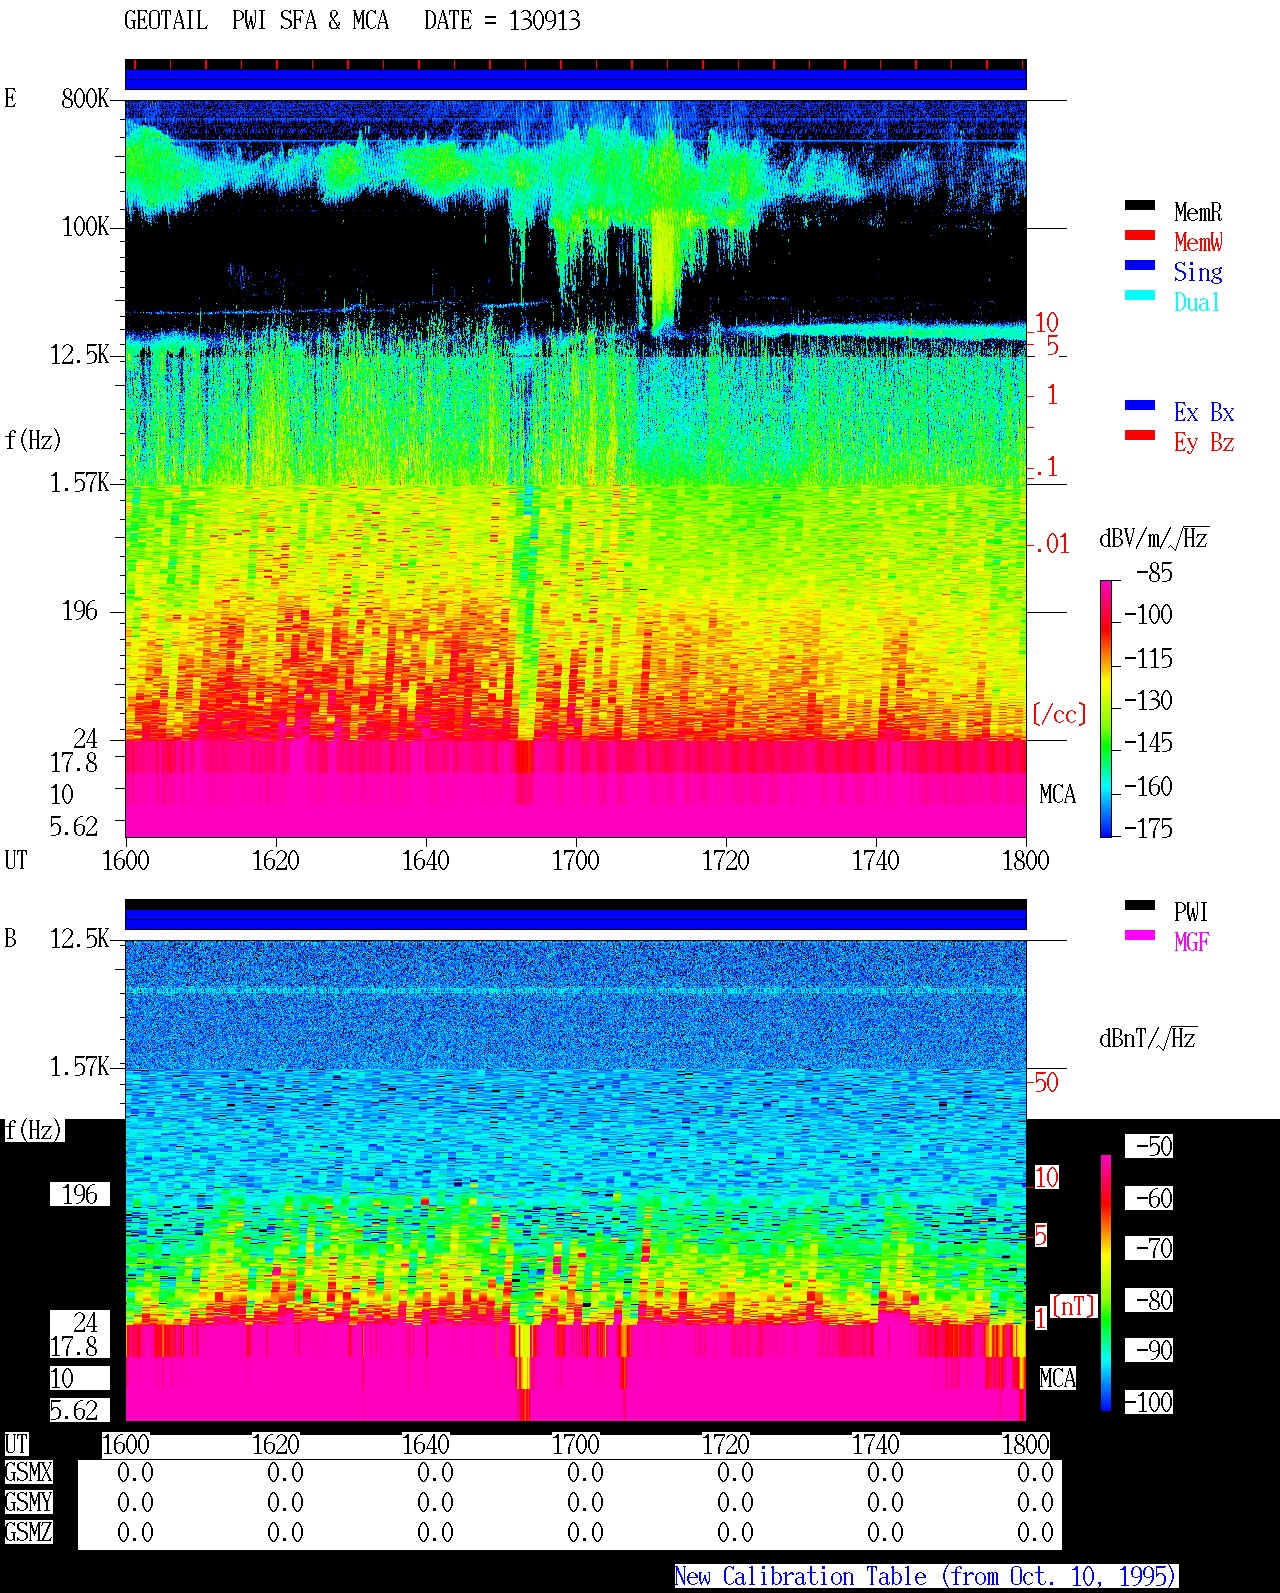Click the 12.5K frequency label on the E panel
The image size is (1280, 1593).
click(x=80, y=355)
